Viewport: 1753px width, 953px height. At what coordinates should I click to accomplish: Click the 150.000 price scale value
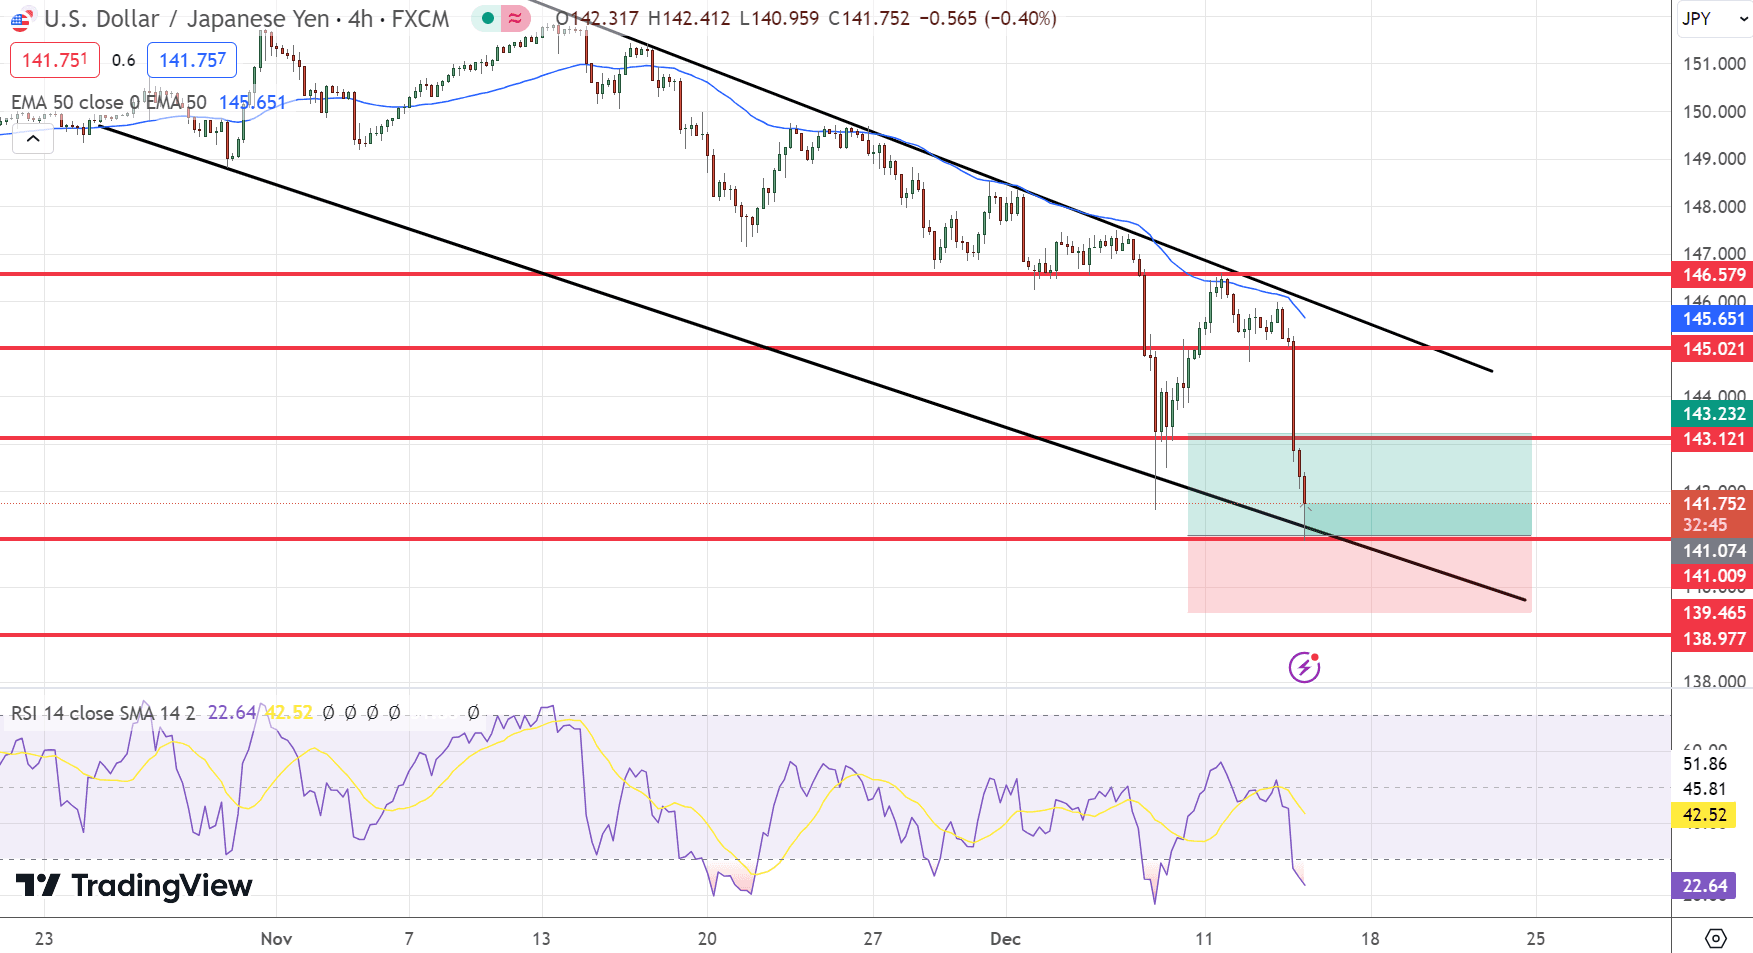[x=1714, y=112]
